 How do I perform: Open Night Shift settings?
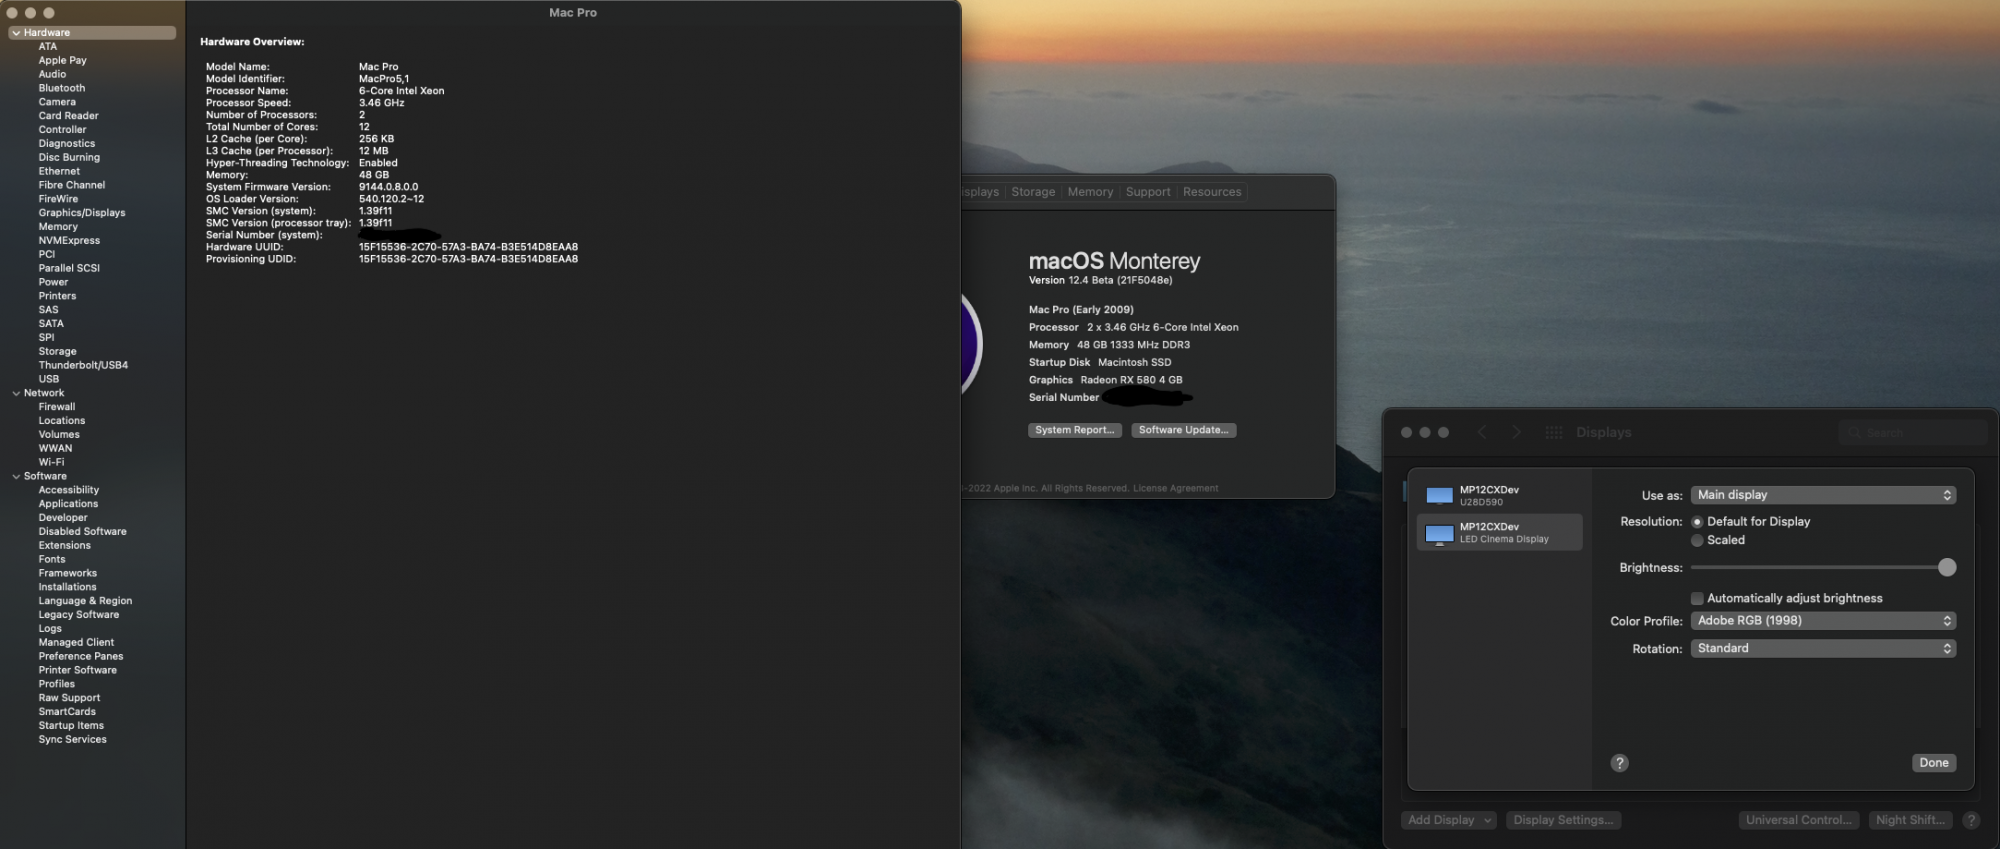pos(1911,820)
